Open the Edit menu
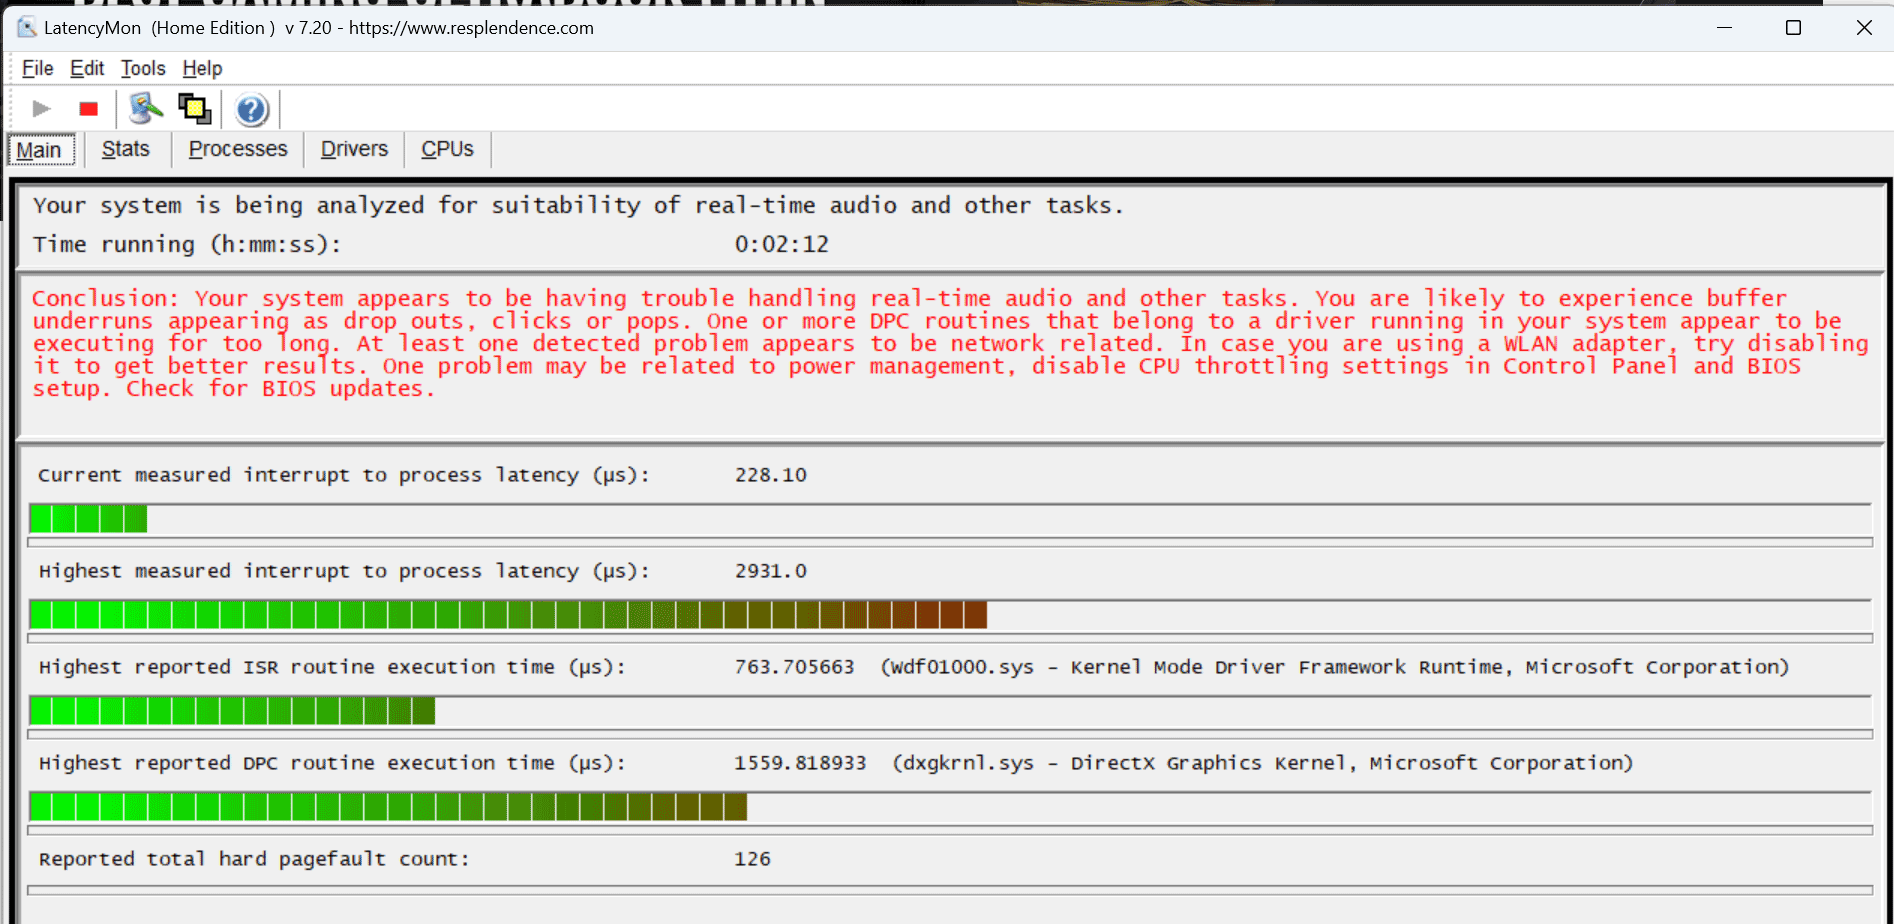This screenshot has height=924, width=1894. (87, 68)
